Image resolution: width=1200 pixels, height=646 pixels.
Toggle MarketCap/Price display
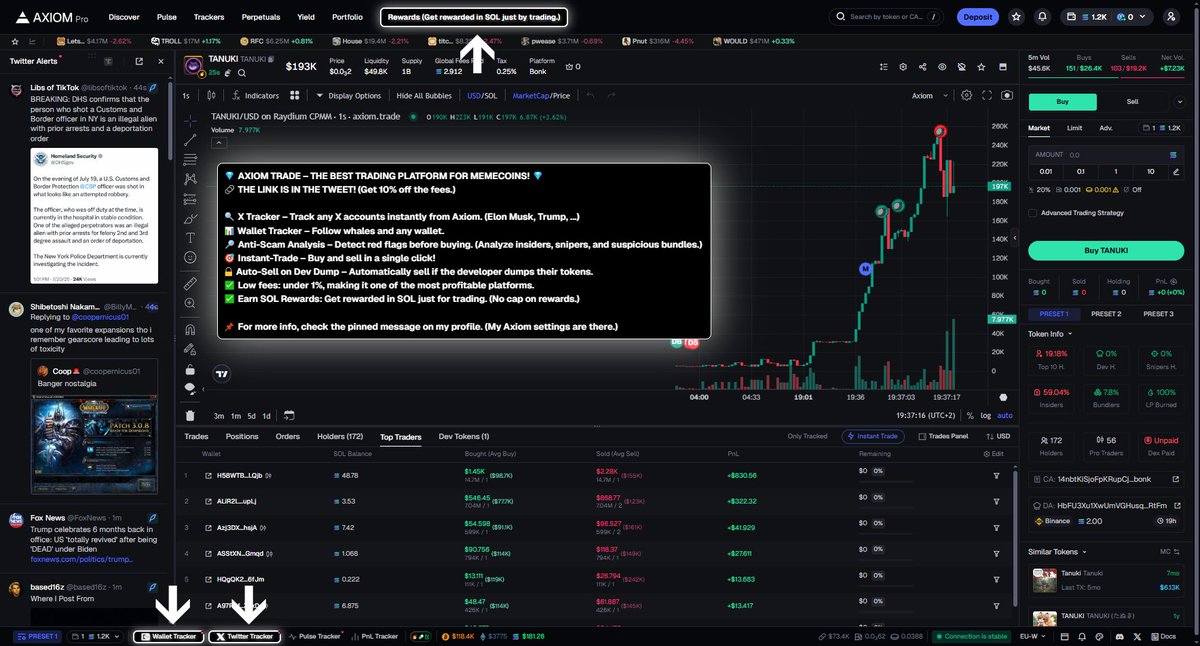(x=541, y=96)
